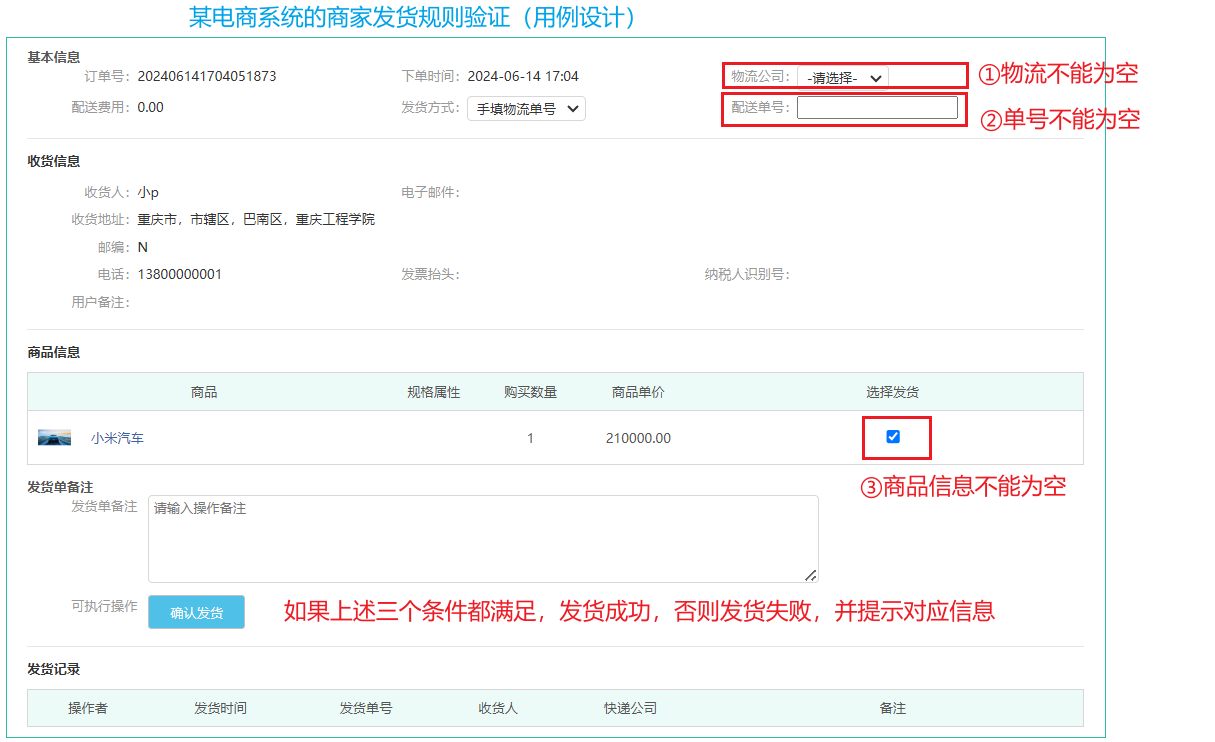This screenshot has width=1215, height=742.
Task: Click the order number 202406141704051873
Action: (207, 76)
